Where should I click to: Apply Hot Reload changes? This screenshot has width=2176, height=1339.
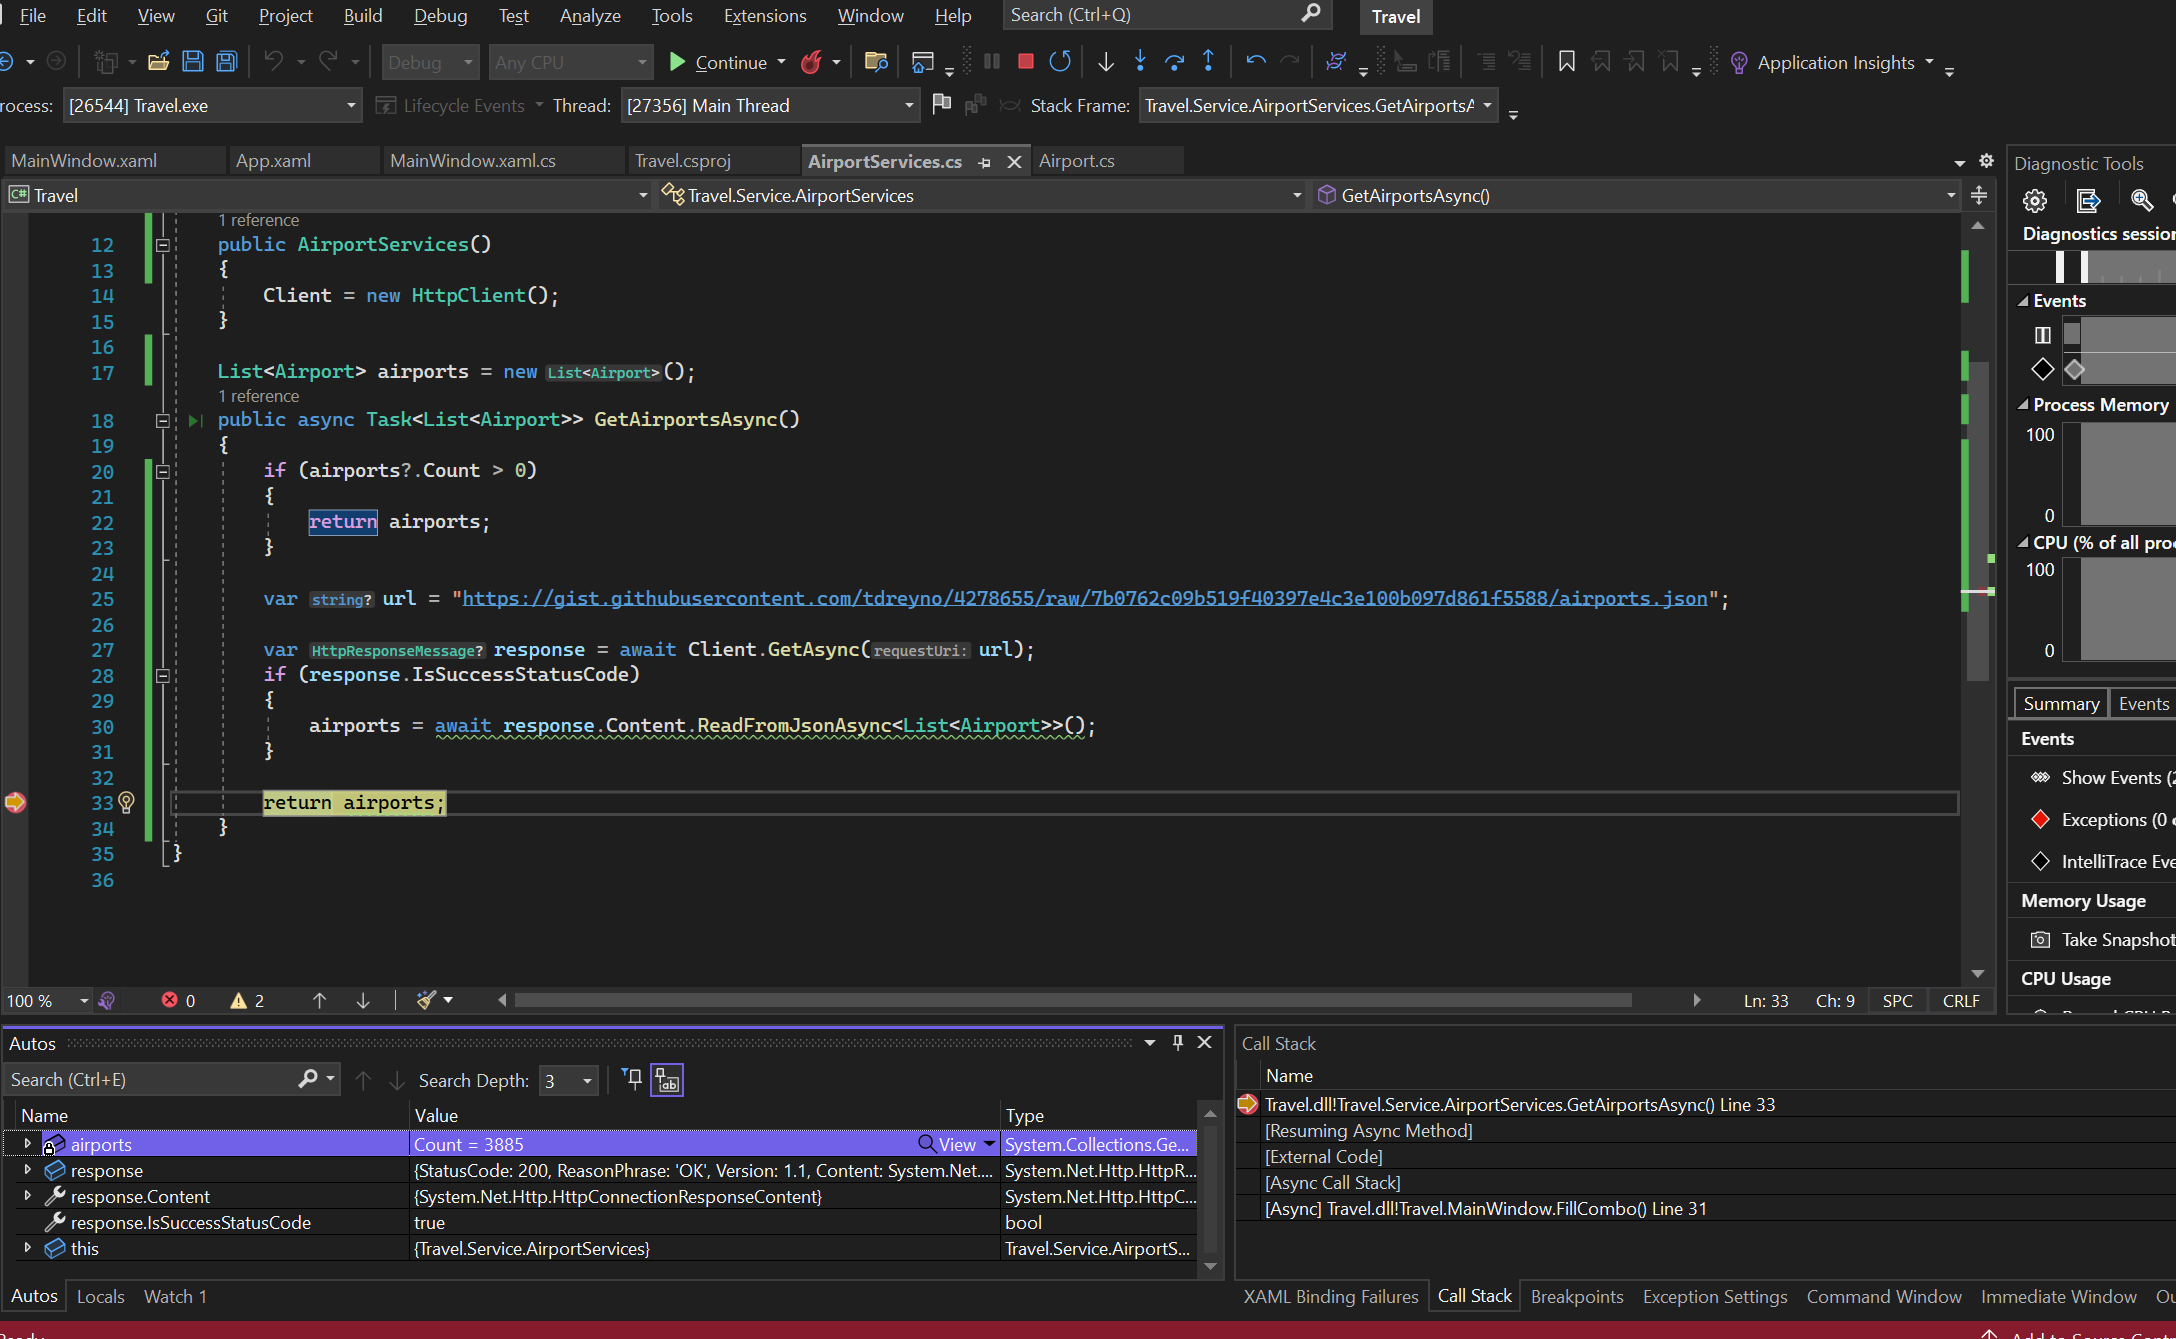(x=811, y=61)
